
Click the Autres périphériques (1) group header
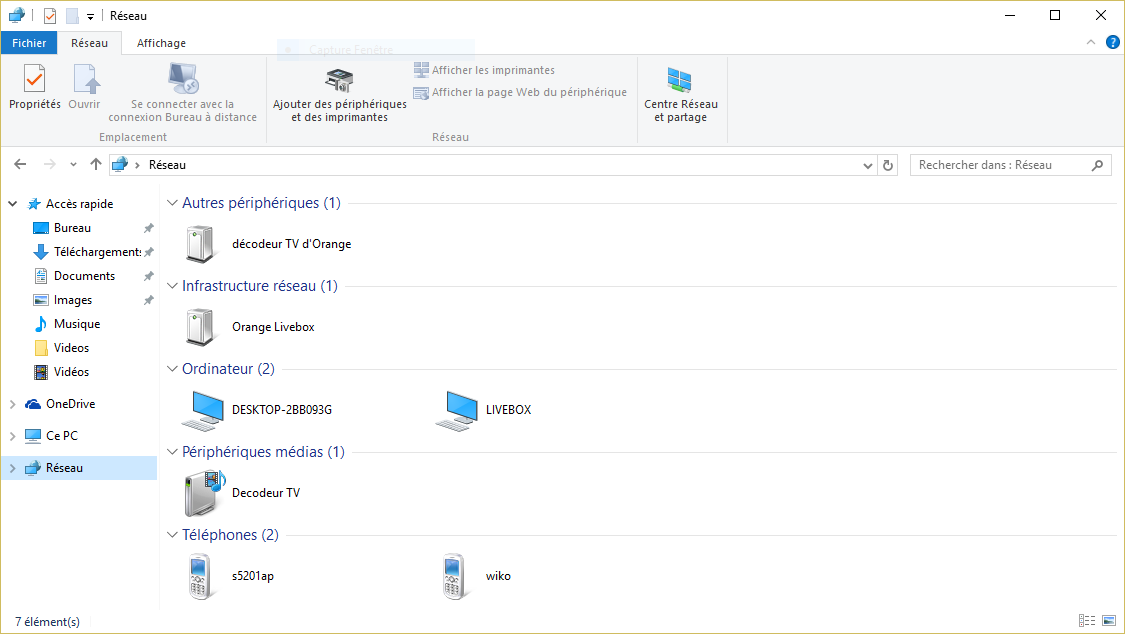pyautogui.click(x=261, y=203)
